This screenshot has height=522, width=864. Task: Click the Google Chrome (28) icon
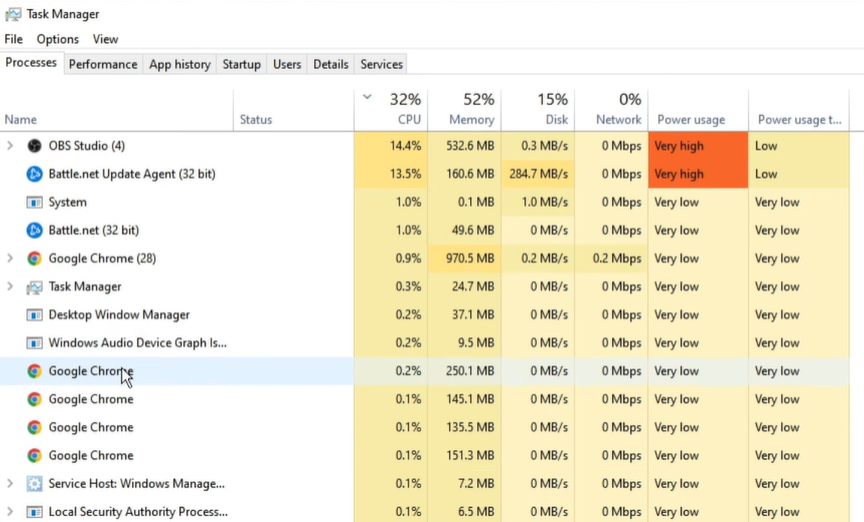coord(34,258)
